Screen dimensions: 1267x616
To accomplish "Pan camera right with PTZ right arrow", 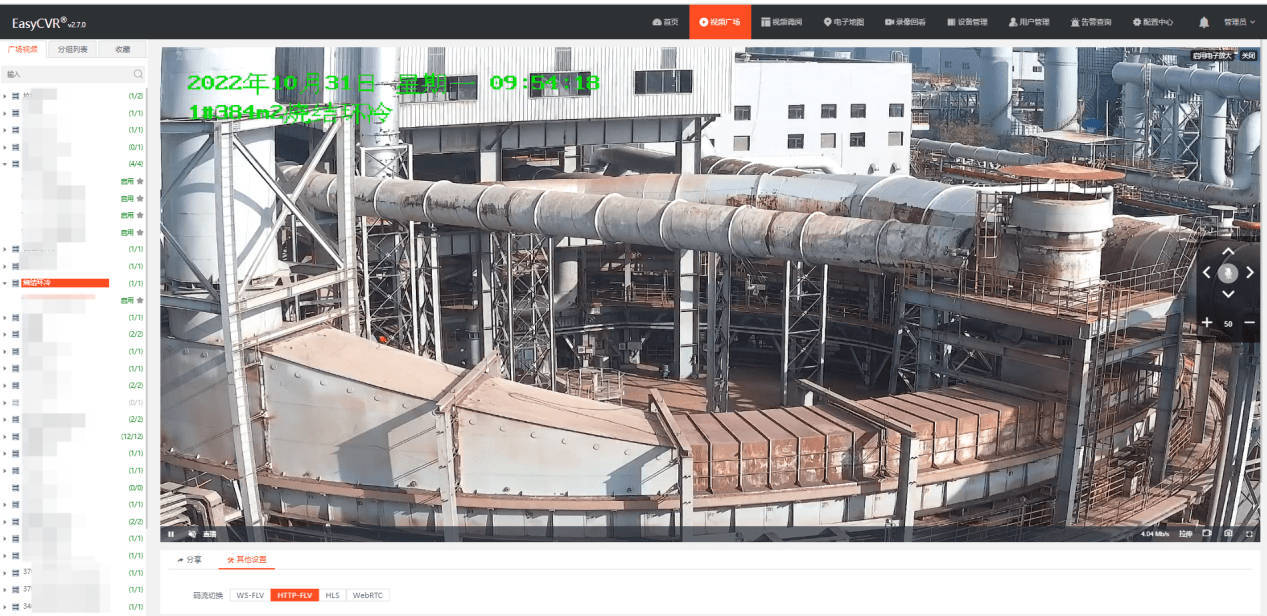I will [1250, 272].
